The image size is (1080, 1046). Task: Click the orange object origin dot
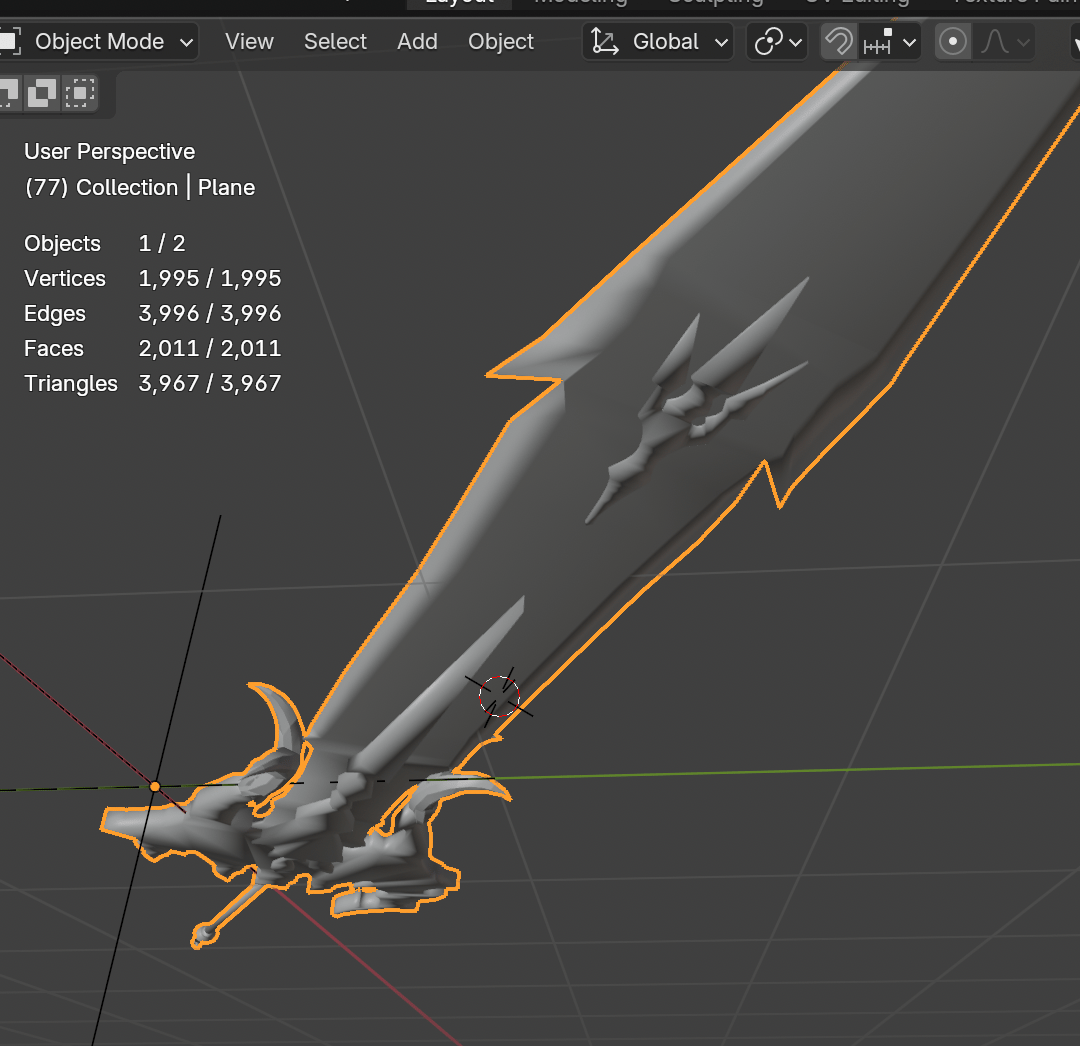tap(155, 786)
